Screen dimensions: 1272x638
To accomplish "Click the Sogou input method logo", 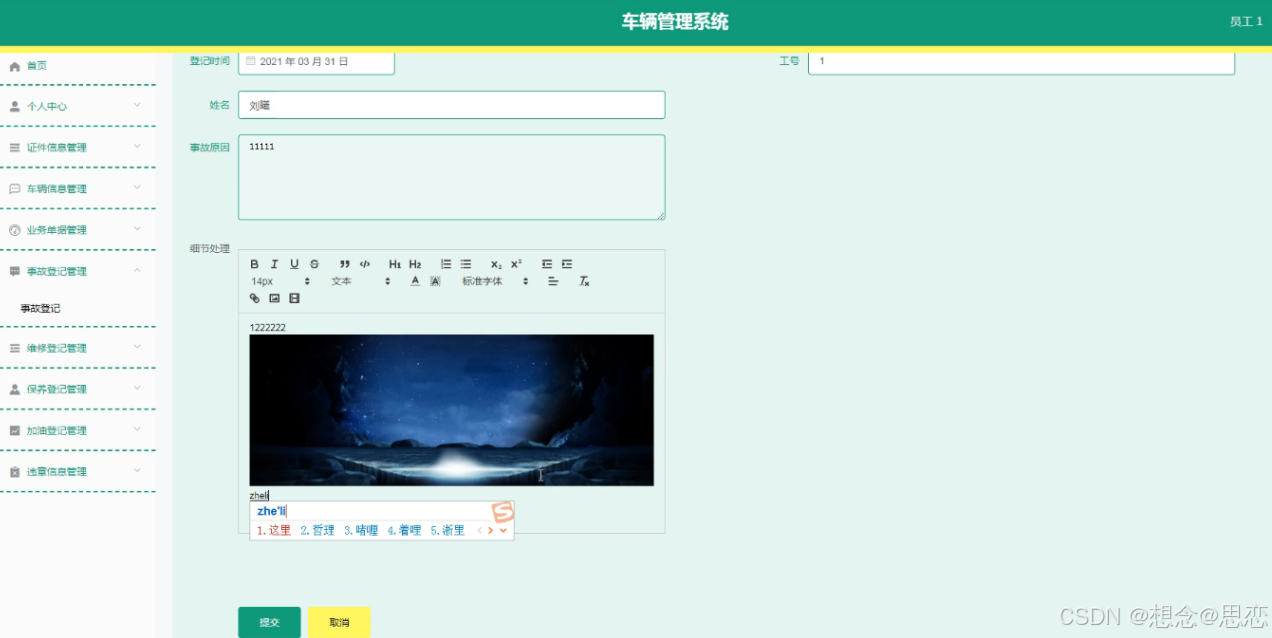I will pos(503,512).
